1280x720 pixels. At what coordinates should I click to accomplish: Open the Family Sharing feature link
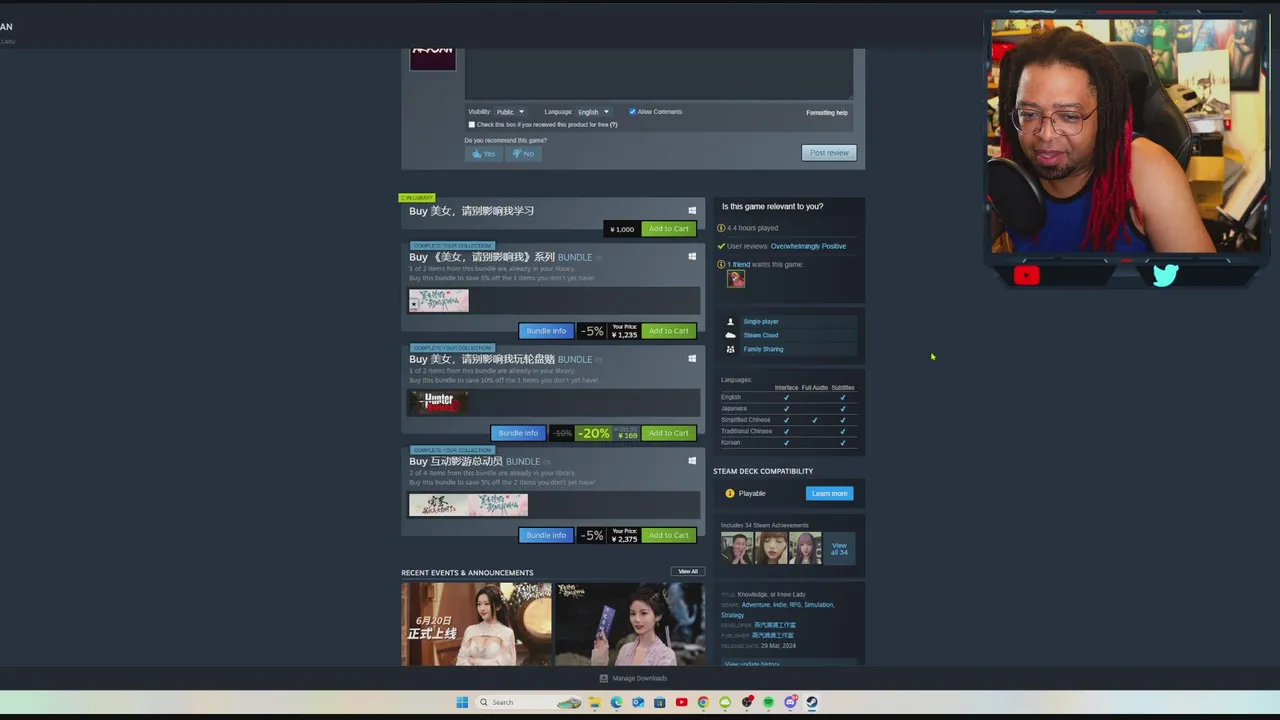pos(763,349)
